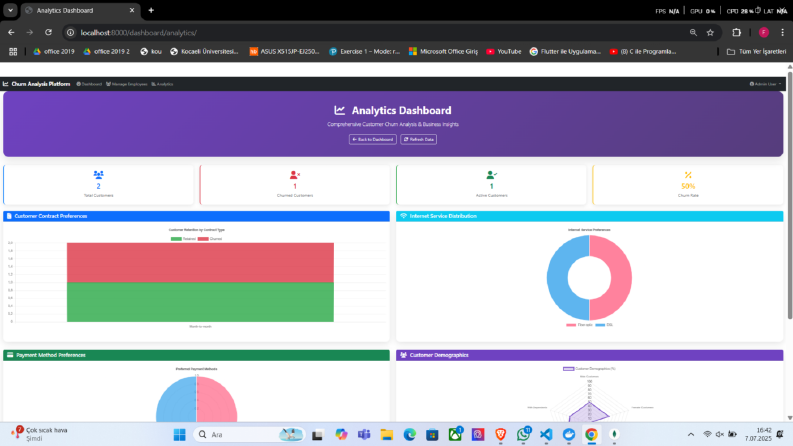This screenshot has width=793, height=446.
Task: Click the chart-line icon beside Analytics Dashboard title
Action: [x=339, y=110]
